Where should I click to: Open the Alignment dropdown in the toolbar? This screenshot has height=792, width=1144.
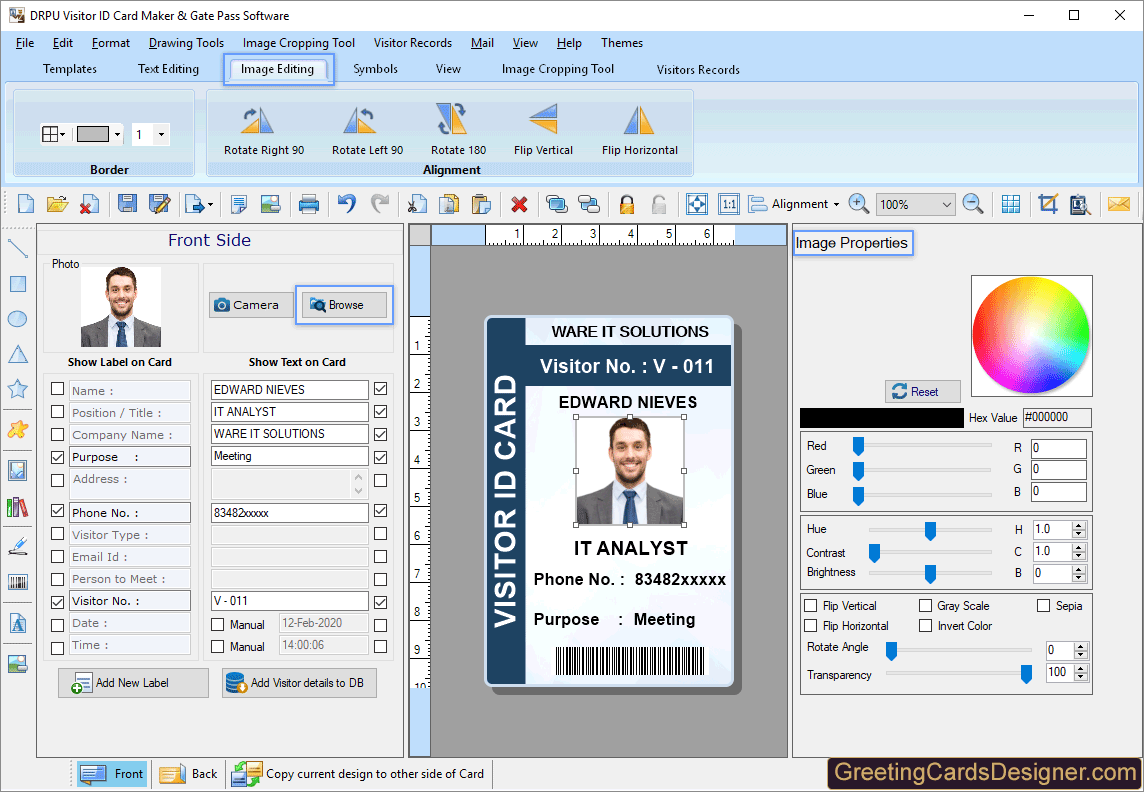point(800,203)
